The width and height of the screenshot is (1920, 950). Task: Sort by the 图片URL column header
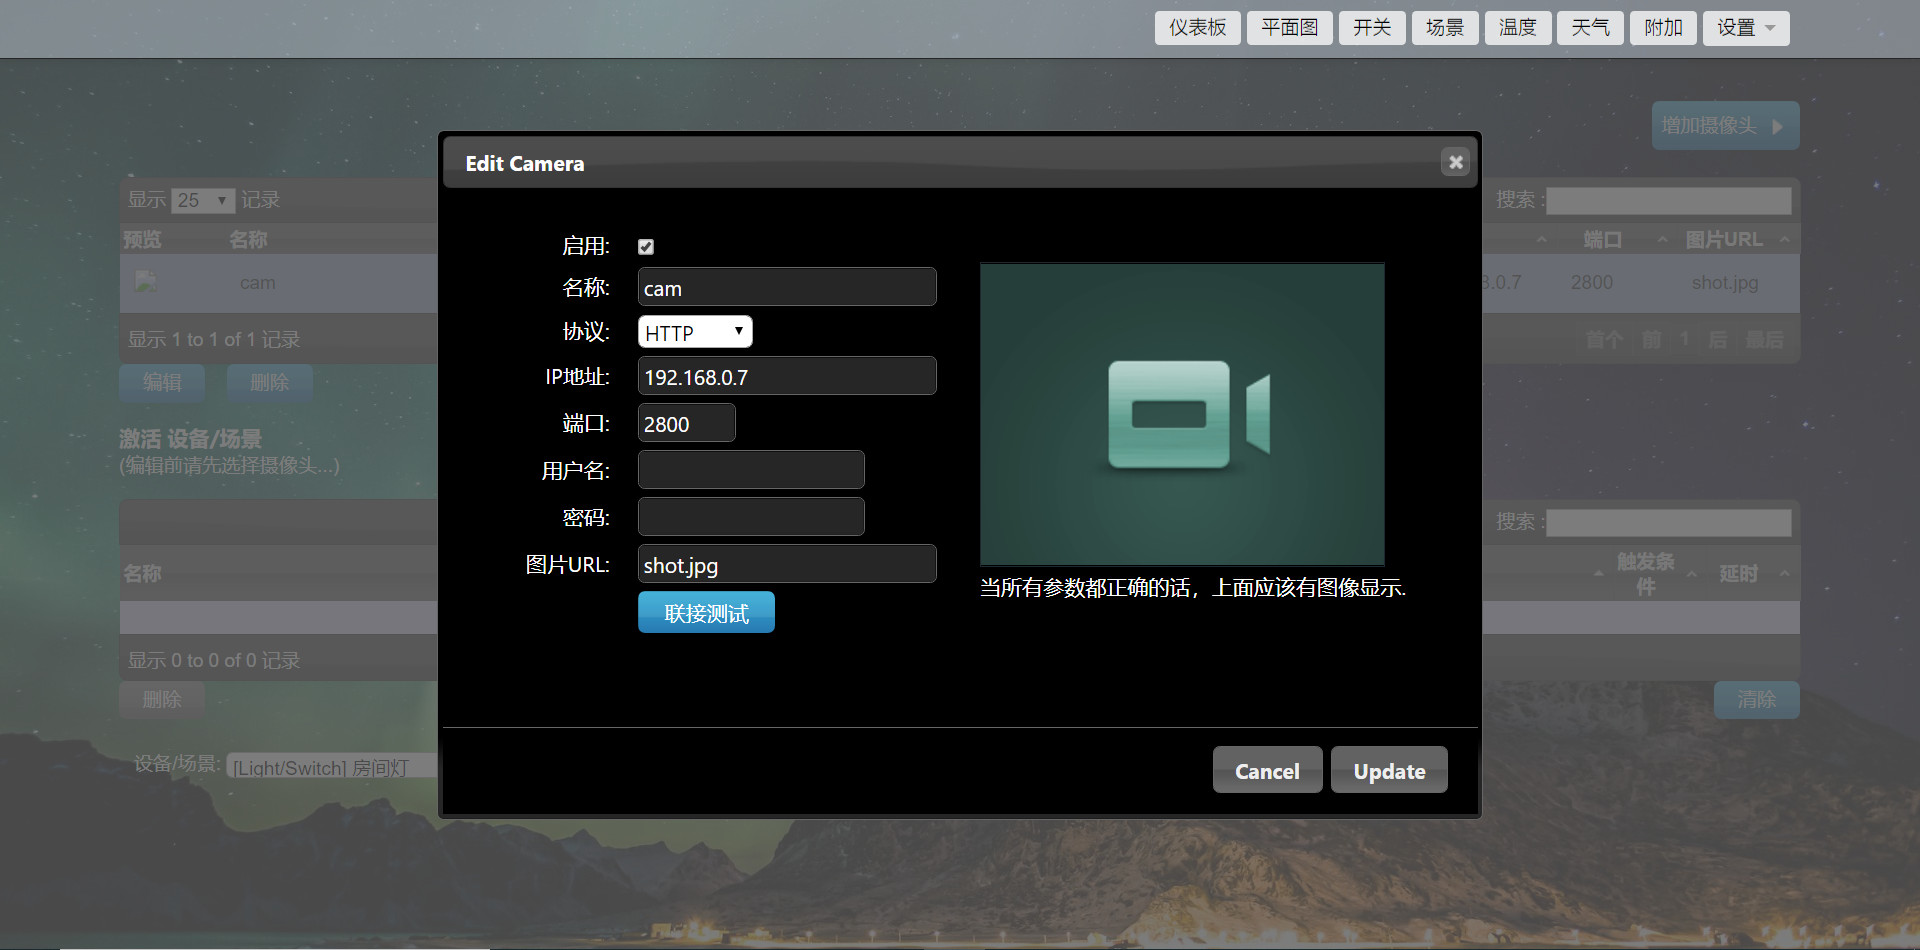coord(1724,239)
